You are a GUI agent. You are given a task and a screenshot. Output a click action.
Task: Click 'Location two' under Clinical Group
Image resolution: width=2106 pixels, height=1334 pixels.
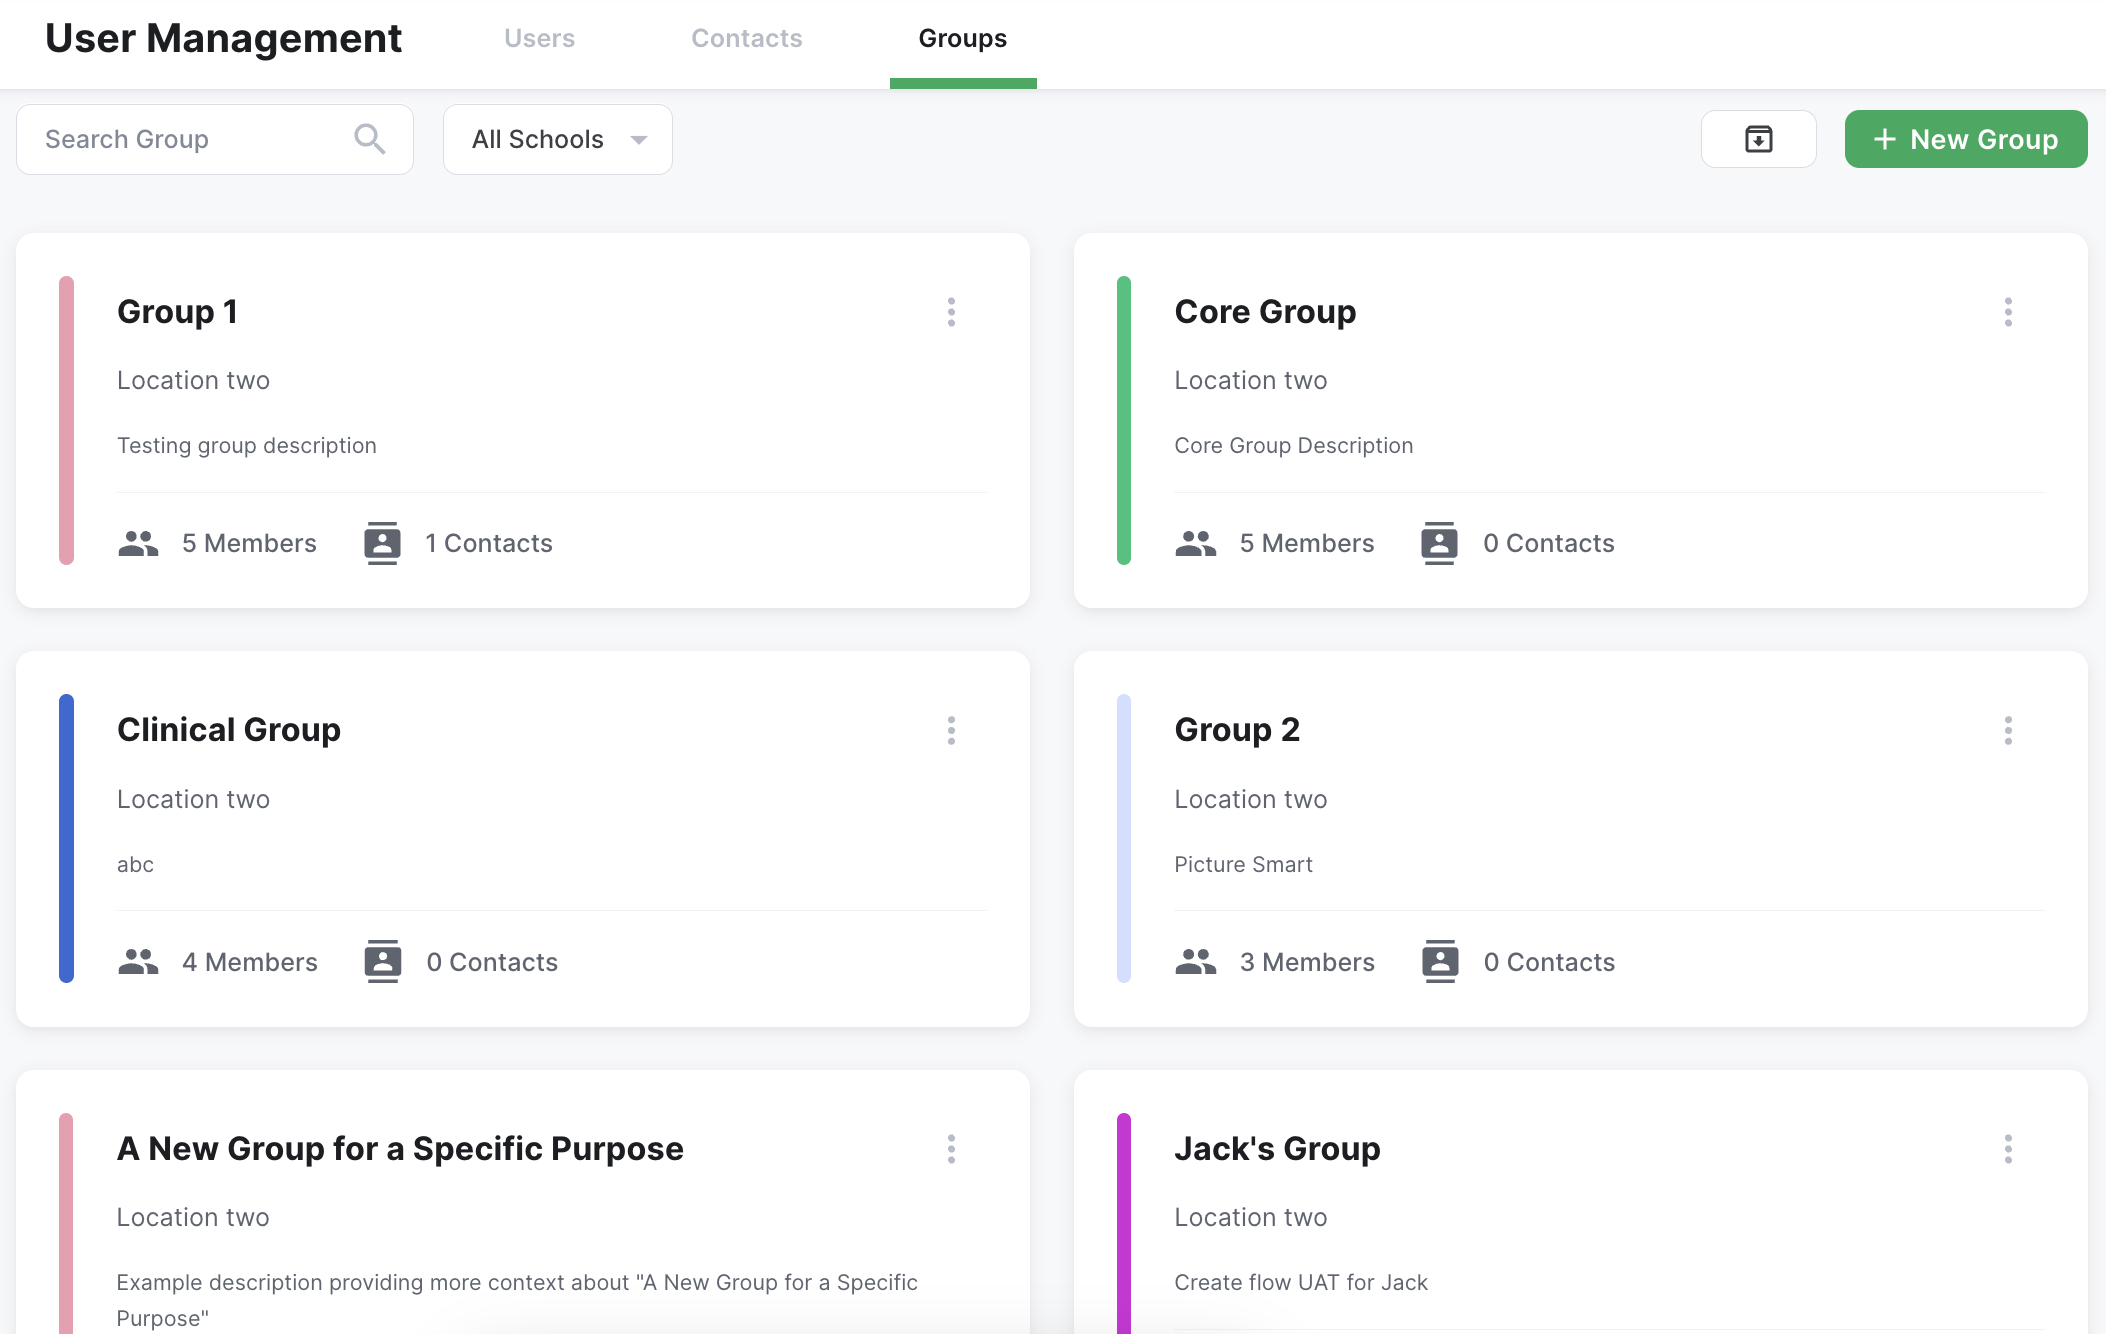pos(193,800)
